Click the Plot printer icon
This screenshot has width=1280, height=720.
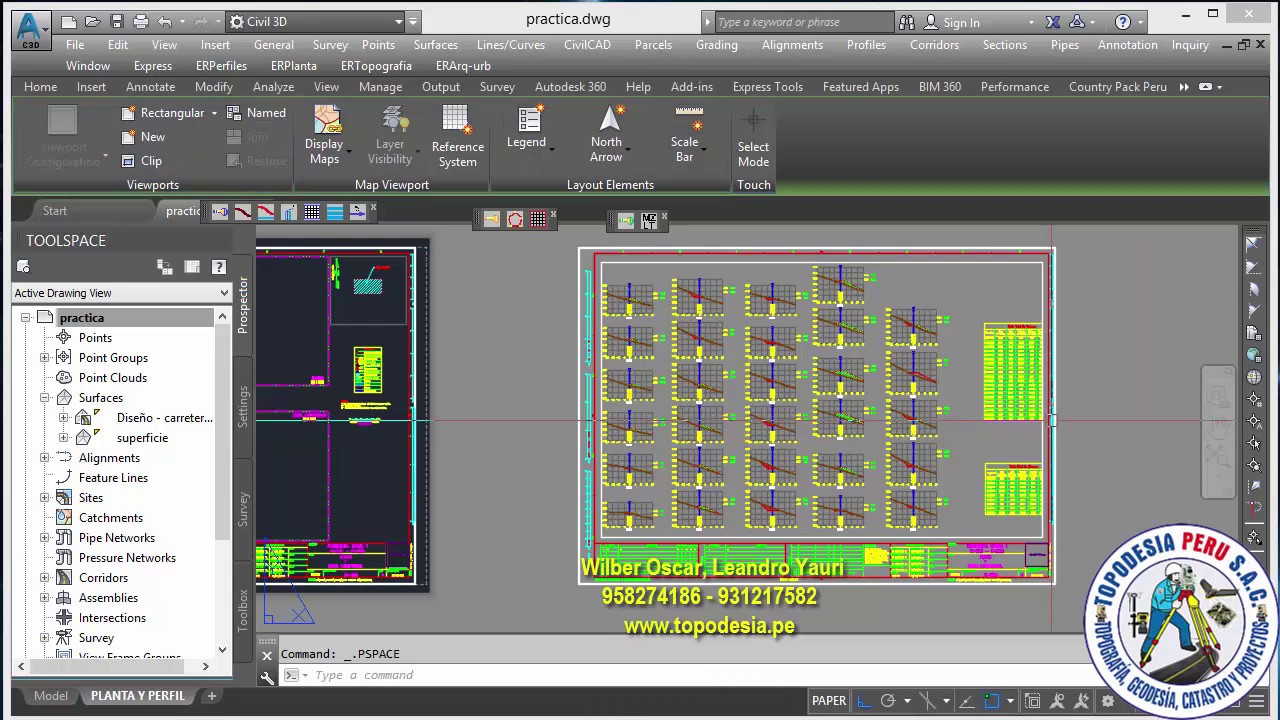[140, 21]
